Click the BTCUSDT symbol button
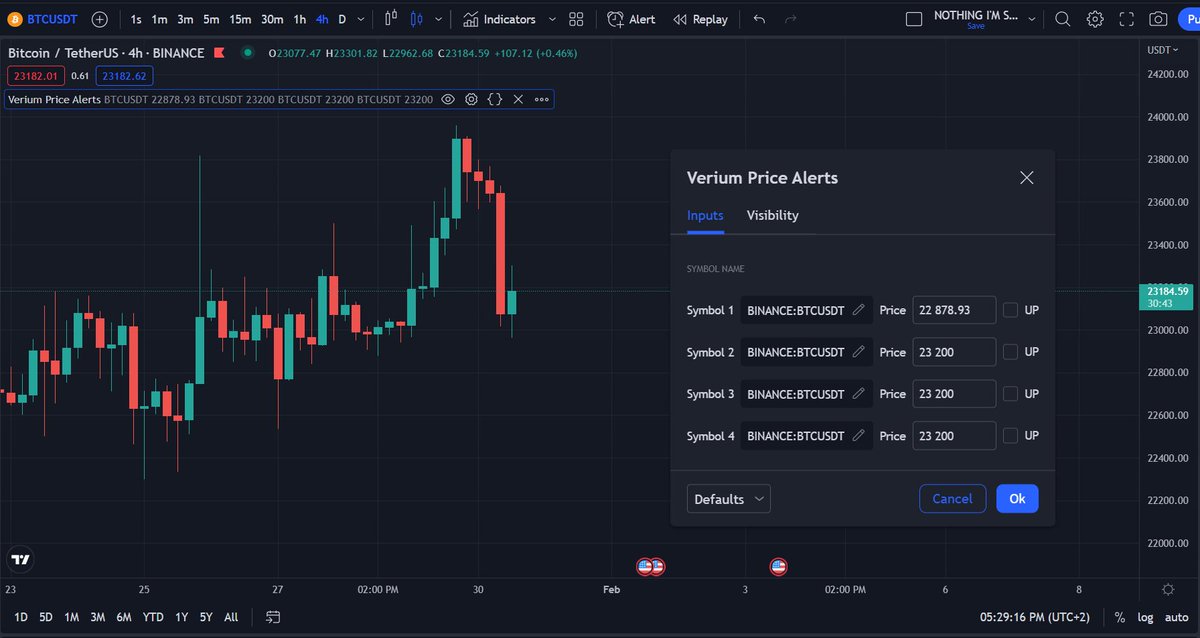The image size is (1200, 638). [x=43, y=19]
